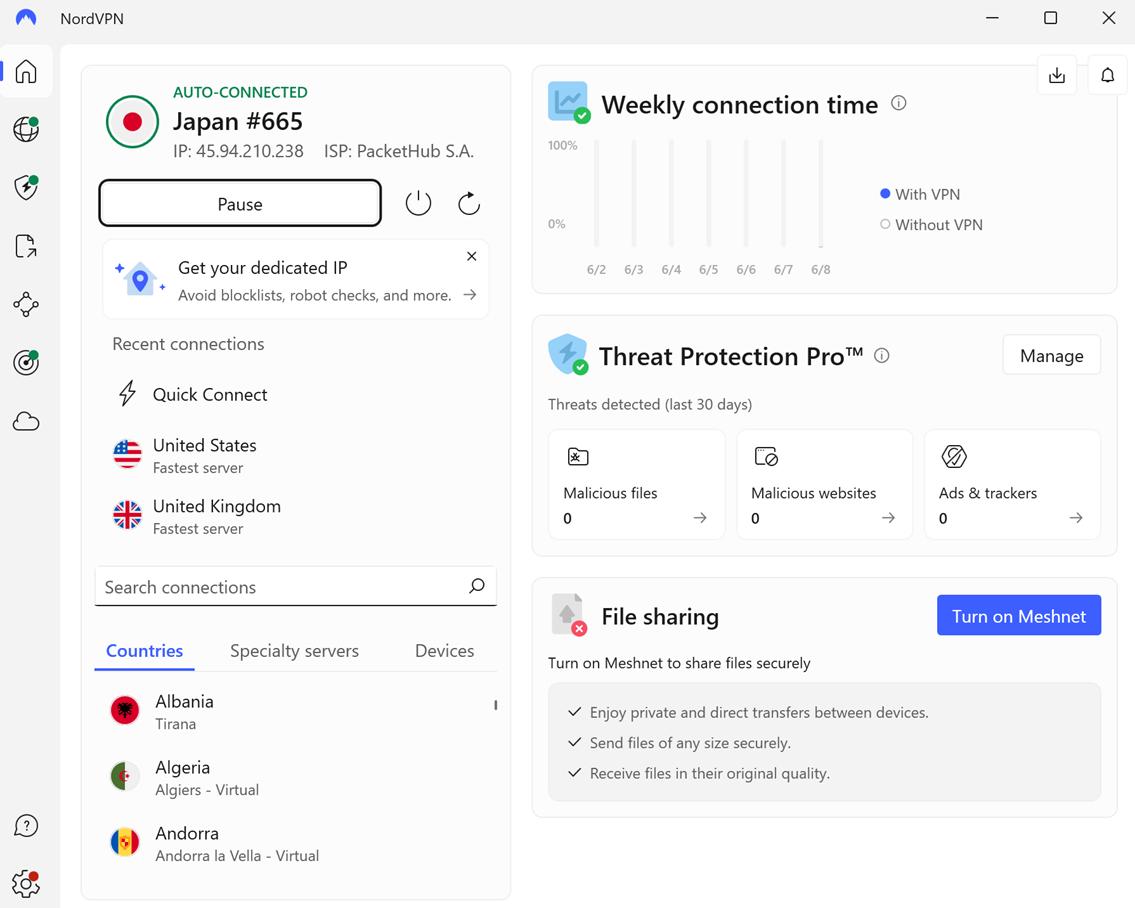This screenshot has height=908, width=1135.
Task: Open the downloads icon at top right
Action: pos(1057,75)
